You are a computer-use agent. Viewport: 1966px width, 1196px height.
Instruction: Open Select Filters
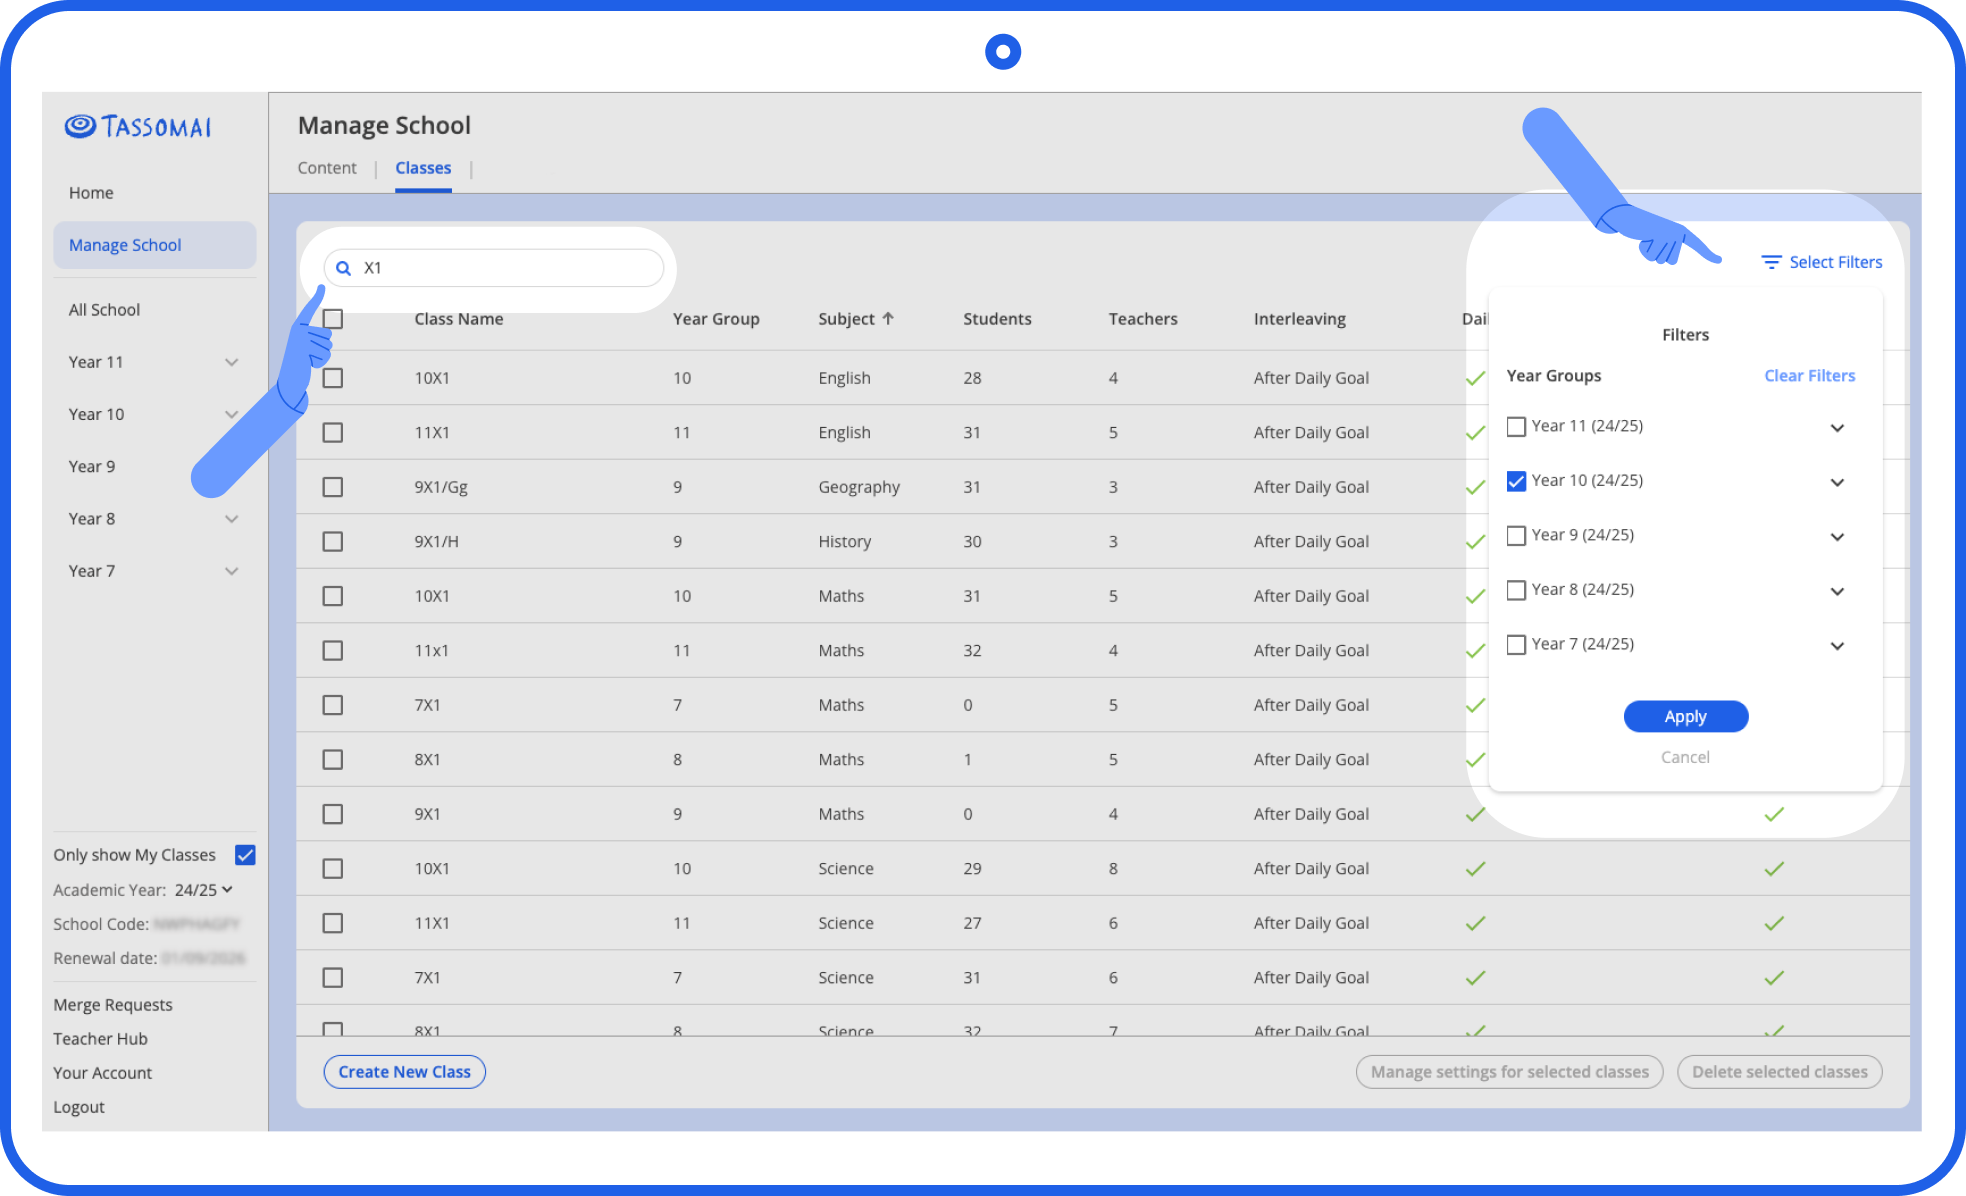tap(1821, 262)
